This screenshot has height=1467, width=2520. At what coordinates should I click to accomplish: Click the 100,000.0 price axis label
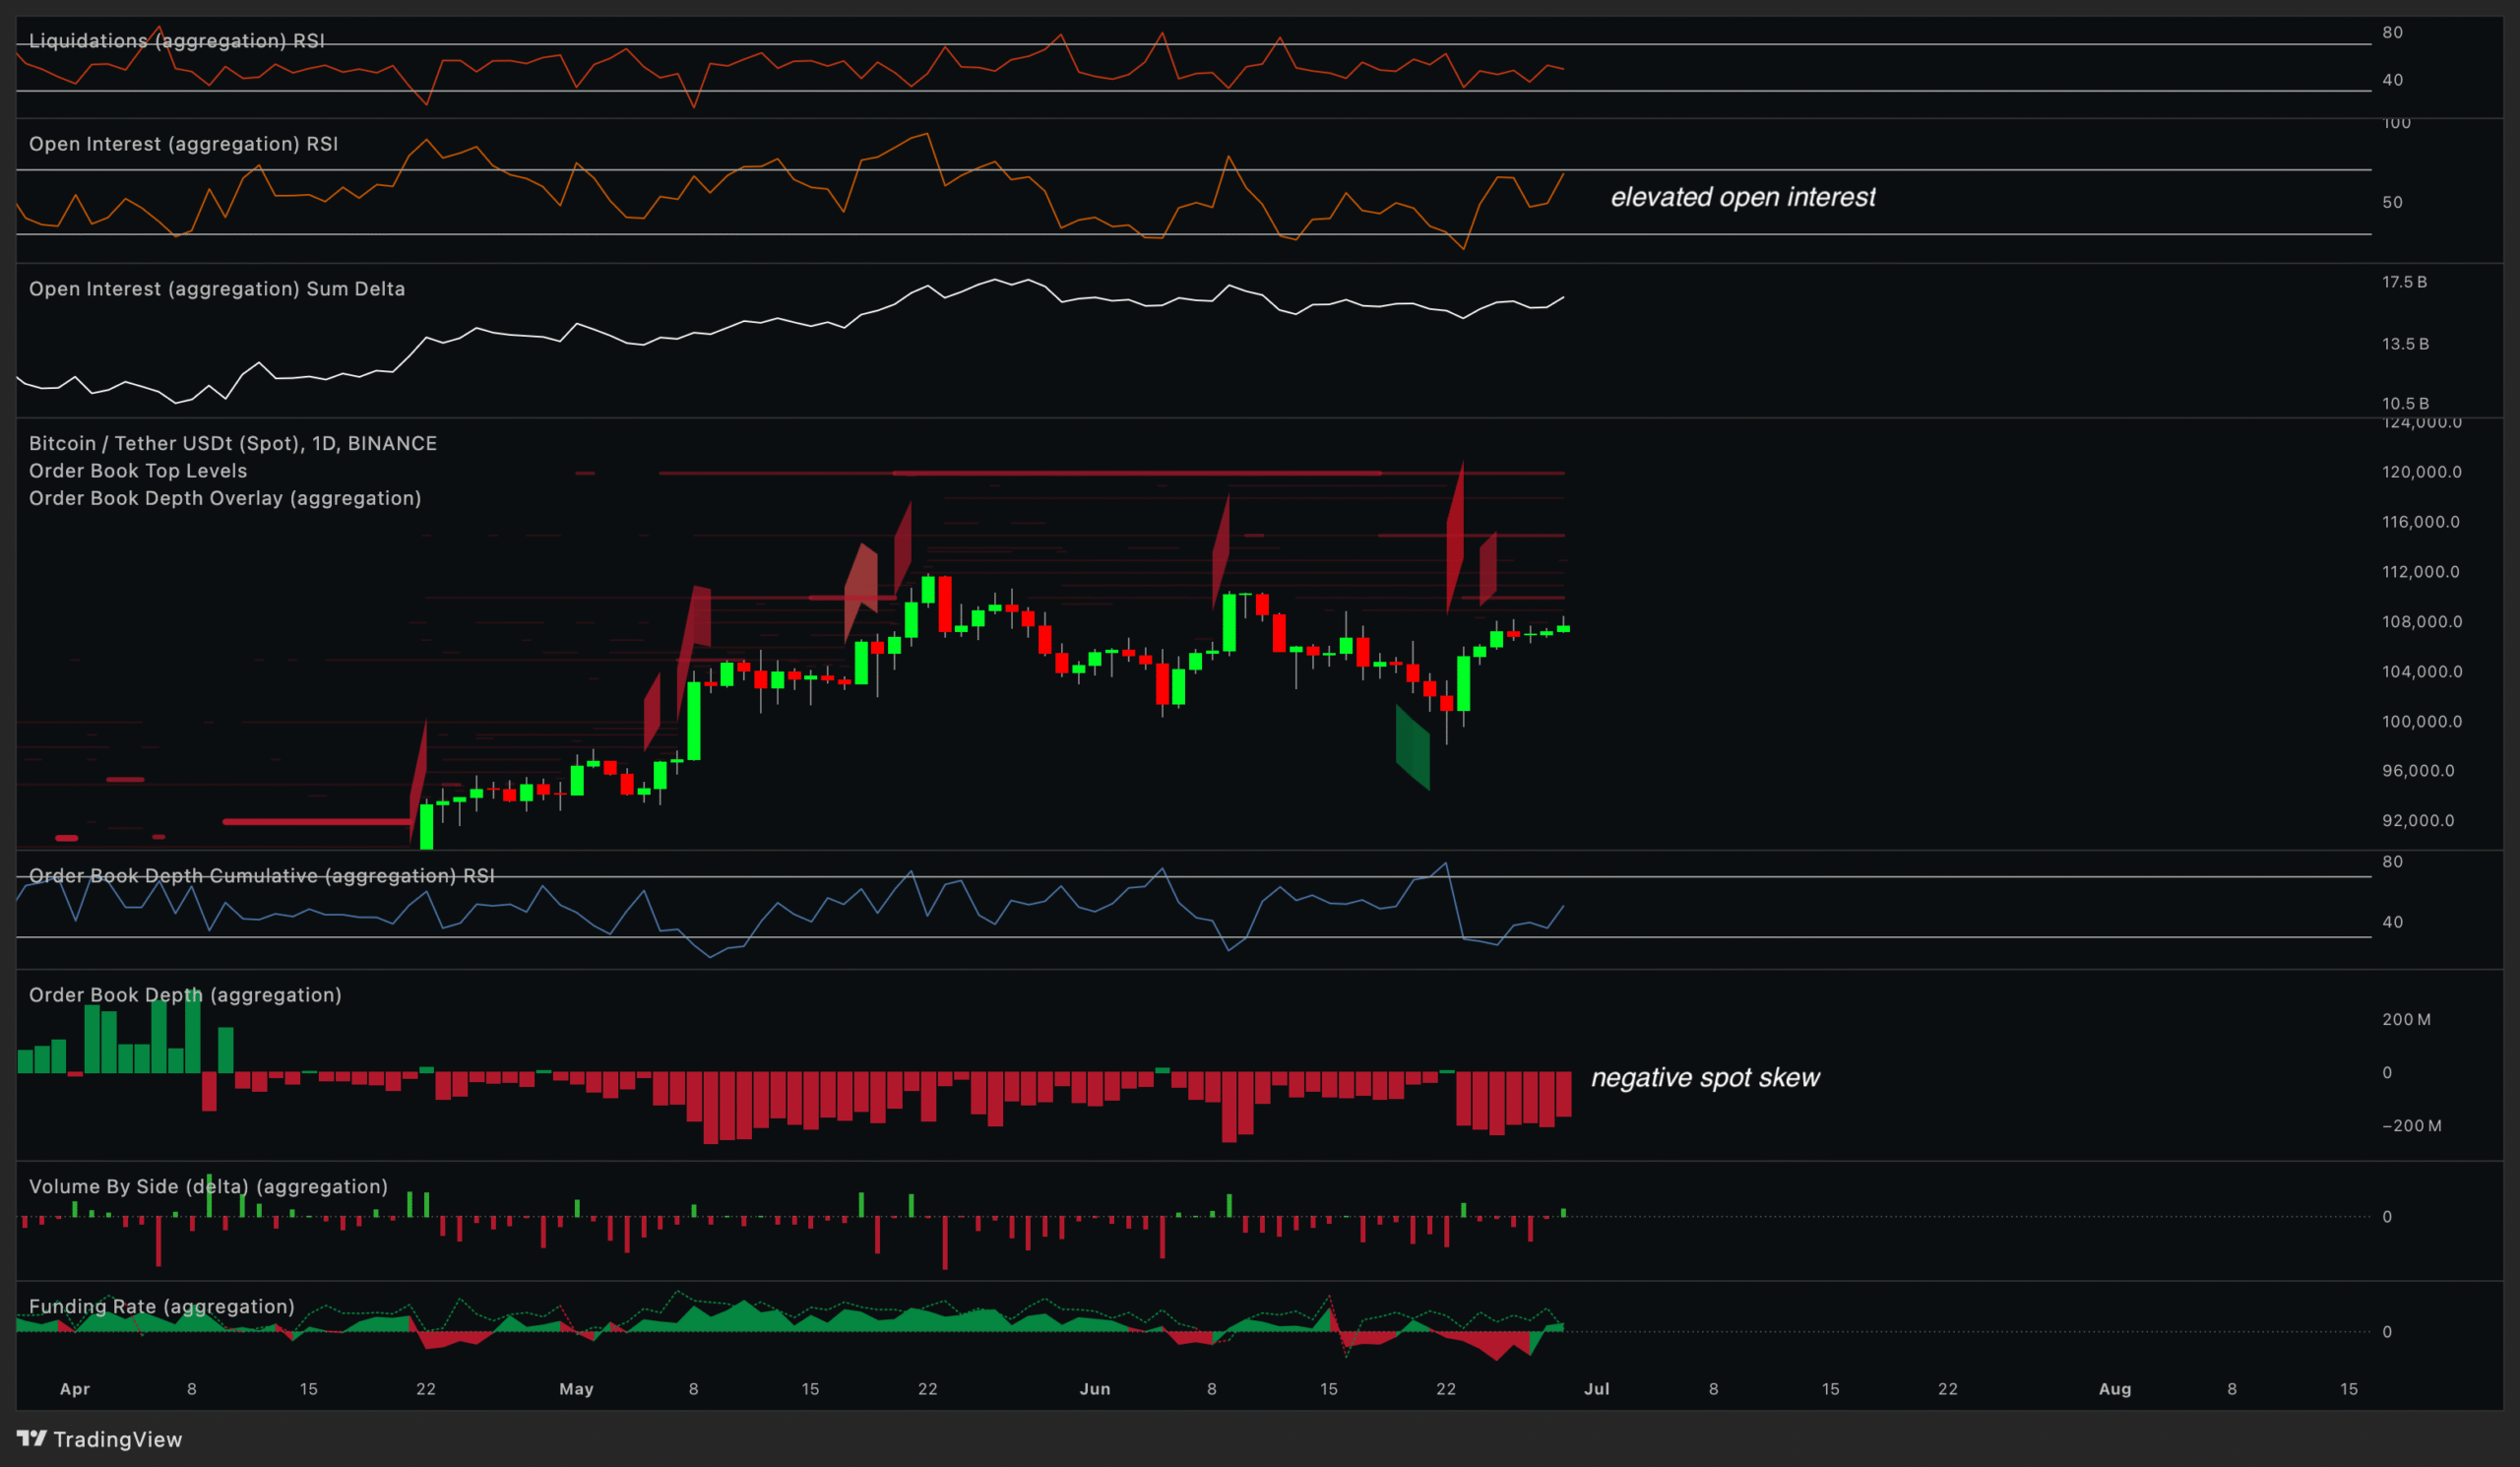tap(2422, 722)
